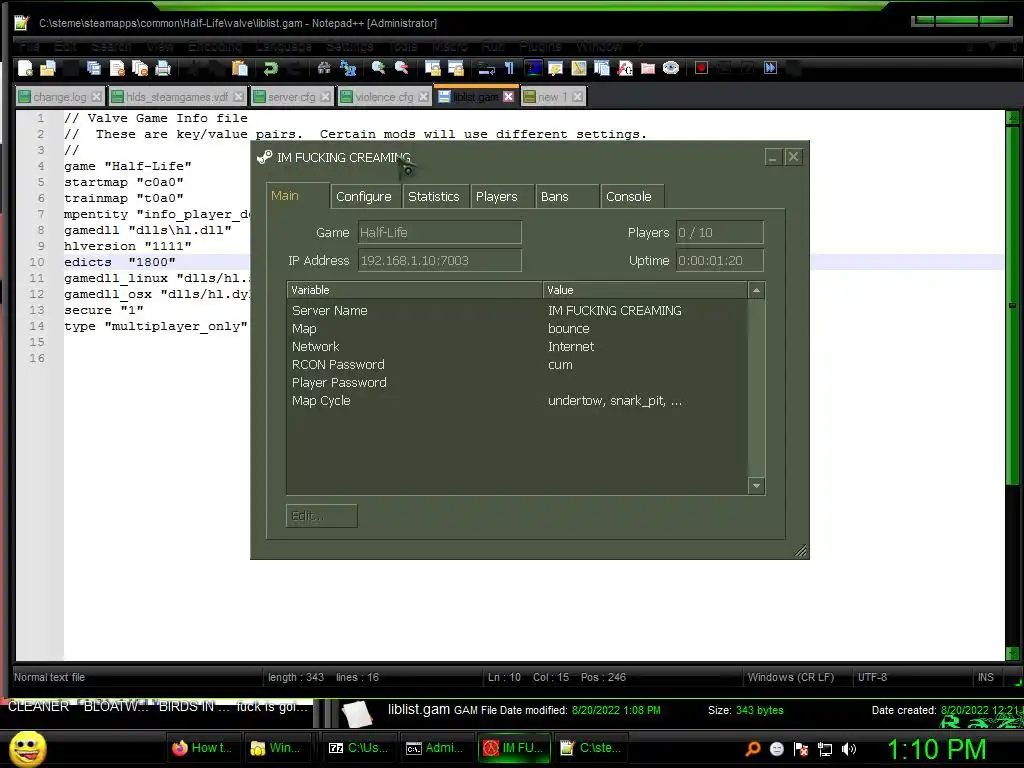Open the Document Map toolbar icon

(579, 68)
